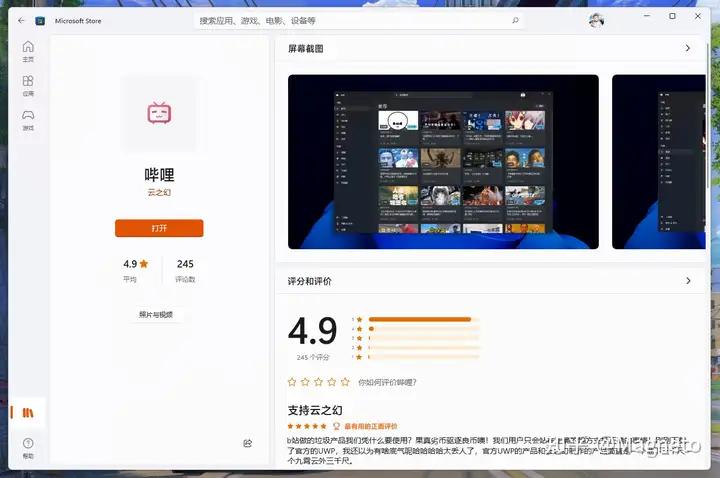
Task: Open the user profile avatar
Action: [x=596, y=19]
